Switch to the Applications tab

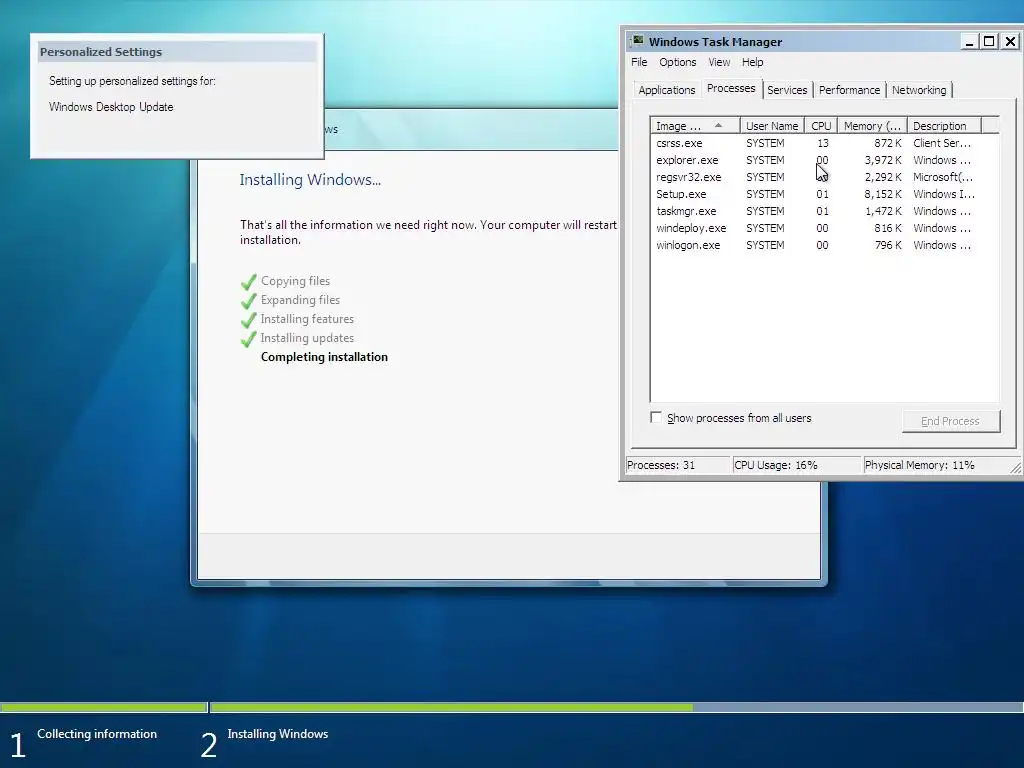[x=666, y=90]
